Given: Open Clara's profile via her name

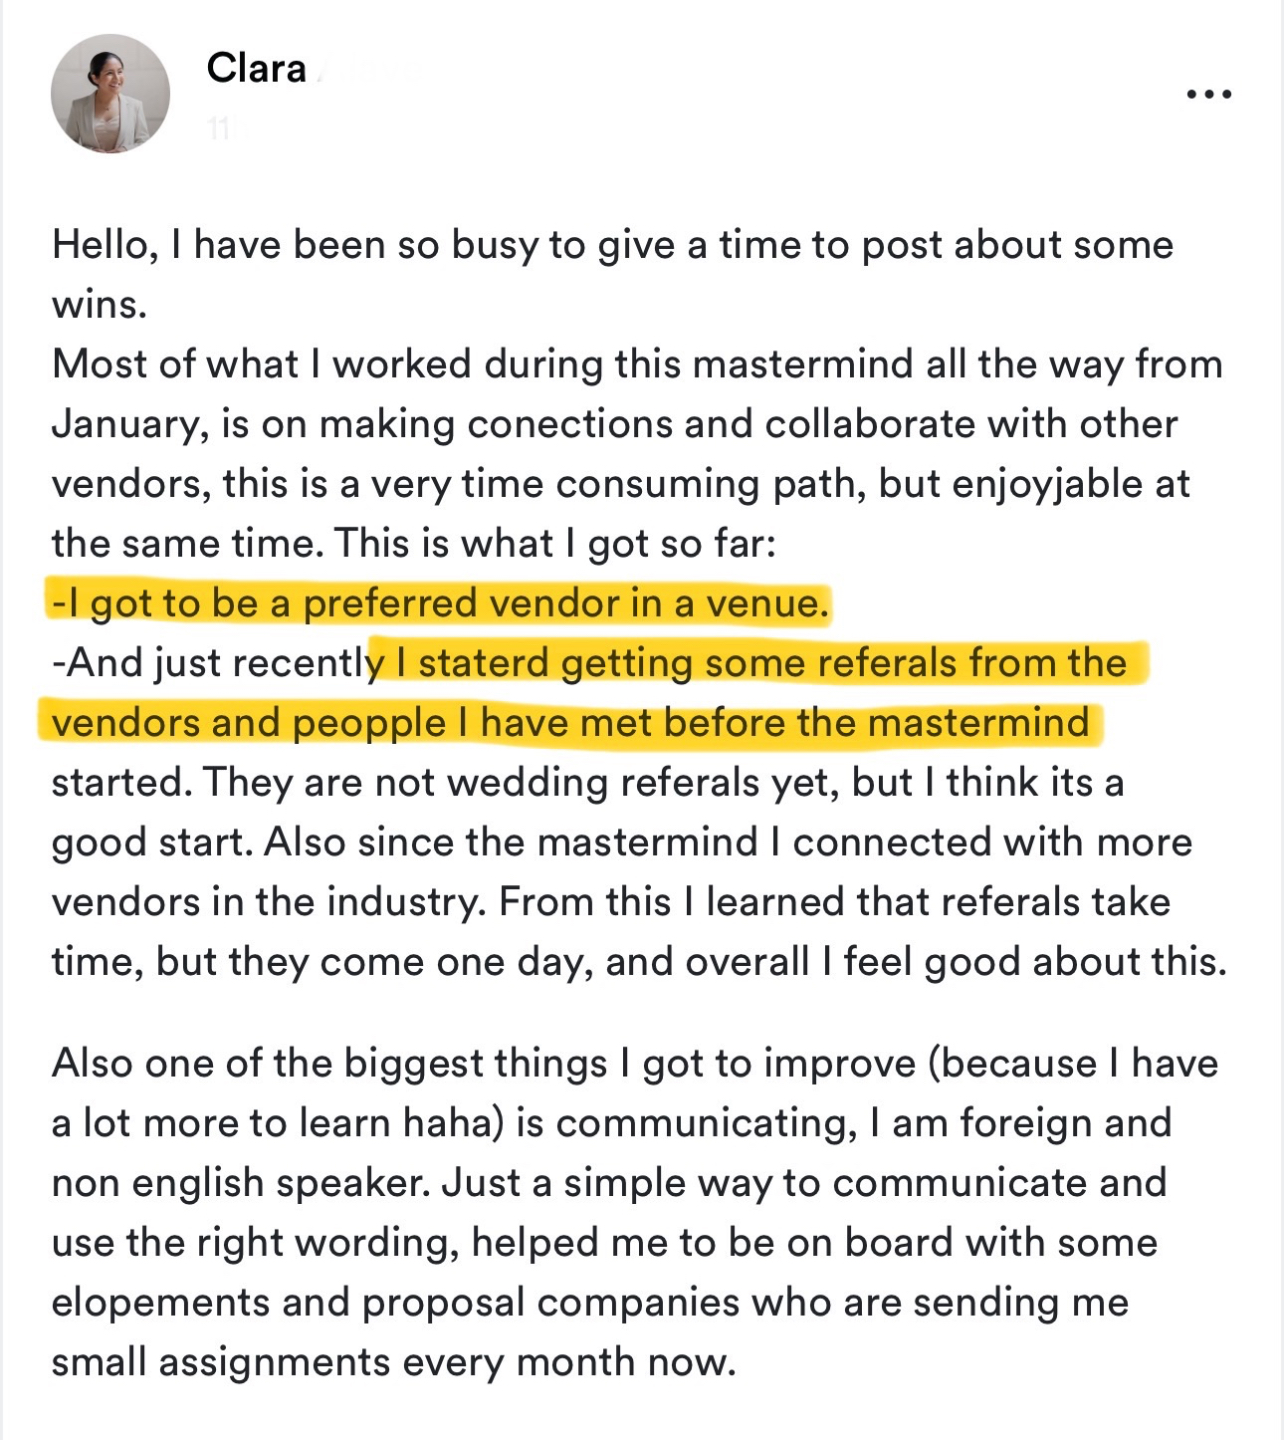Looking at the screenshot, I should (x=256, y=68).
